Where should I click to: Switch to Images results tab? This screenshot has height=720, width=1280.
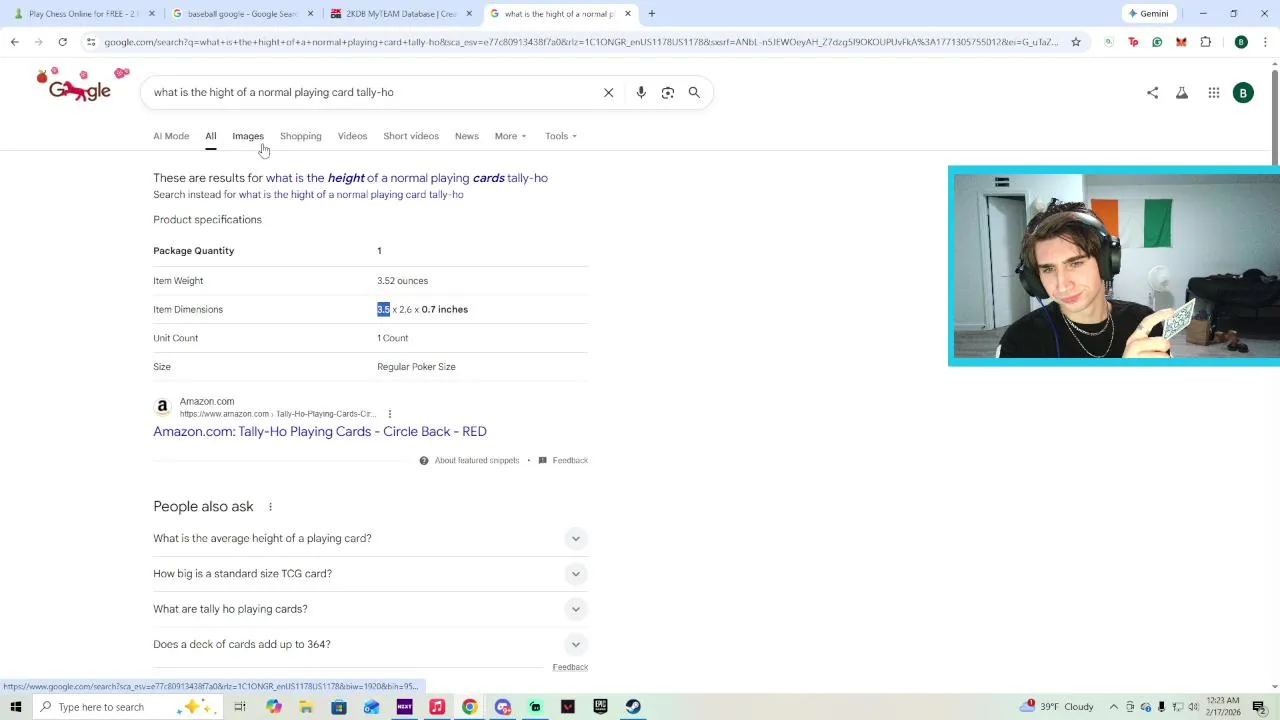coord(248,136)
